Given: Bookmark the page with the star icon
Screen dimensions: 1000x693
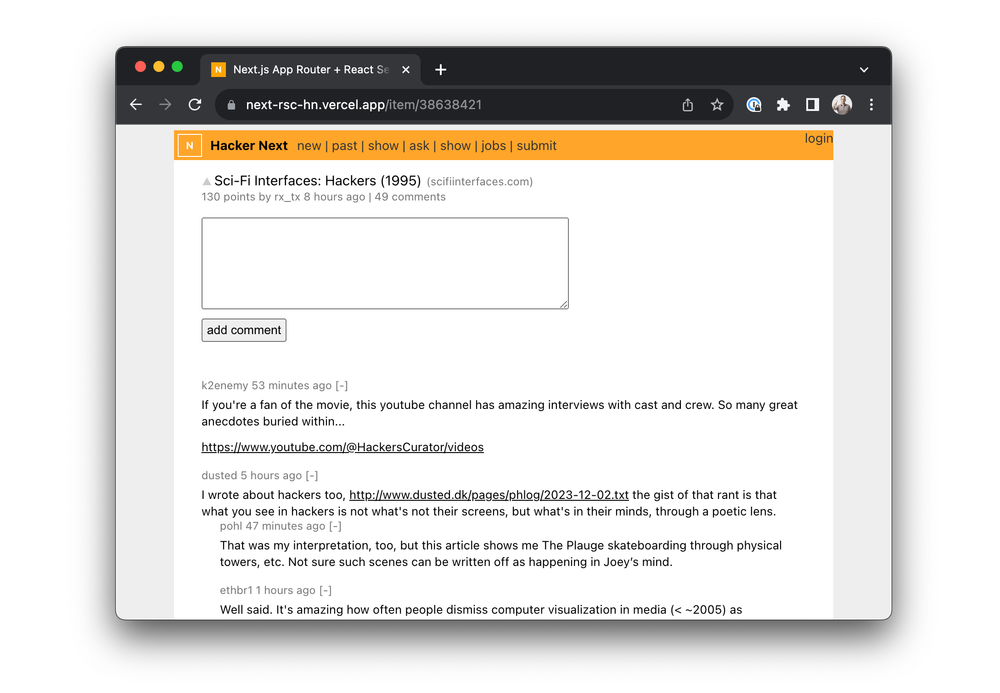Looking at the screenshot, I should coord(716,104).
